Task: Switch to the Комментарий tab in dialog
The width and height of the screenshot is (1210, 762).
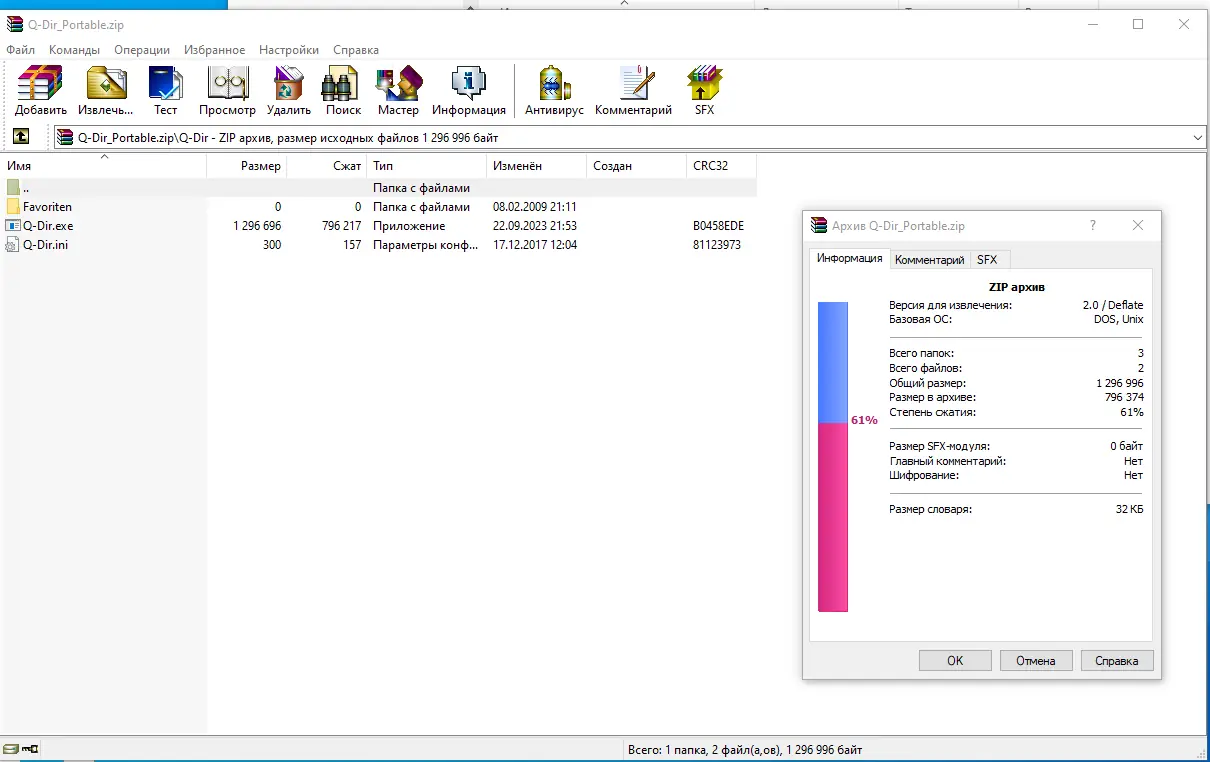Action: coord(930,260)
